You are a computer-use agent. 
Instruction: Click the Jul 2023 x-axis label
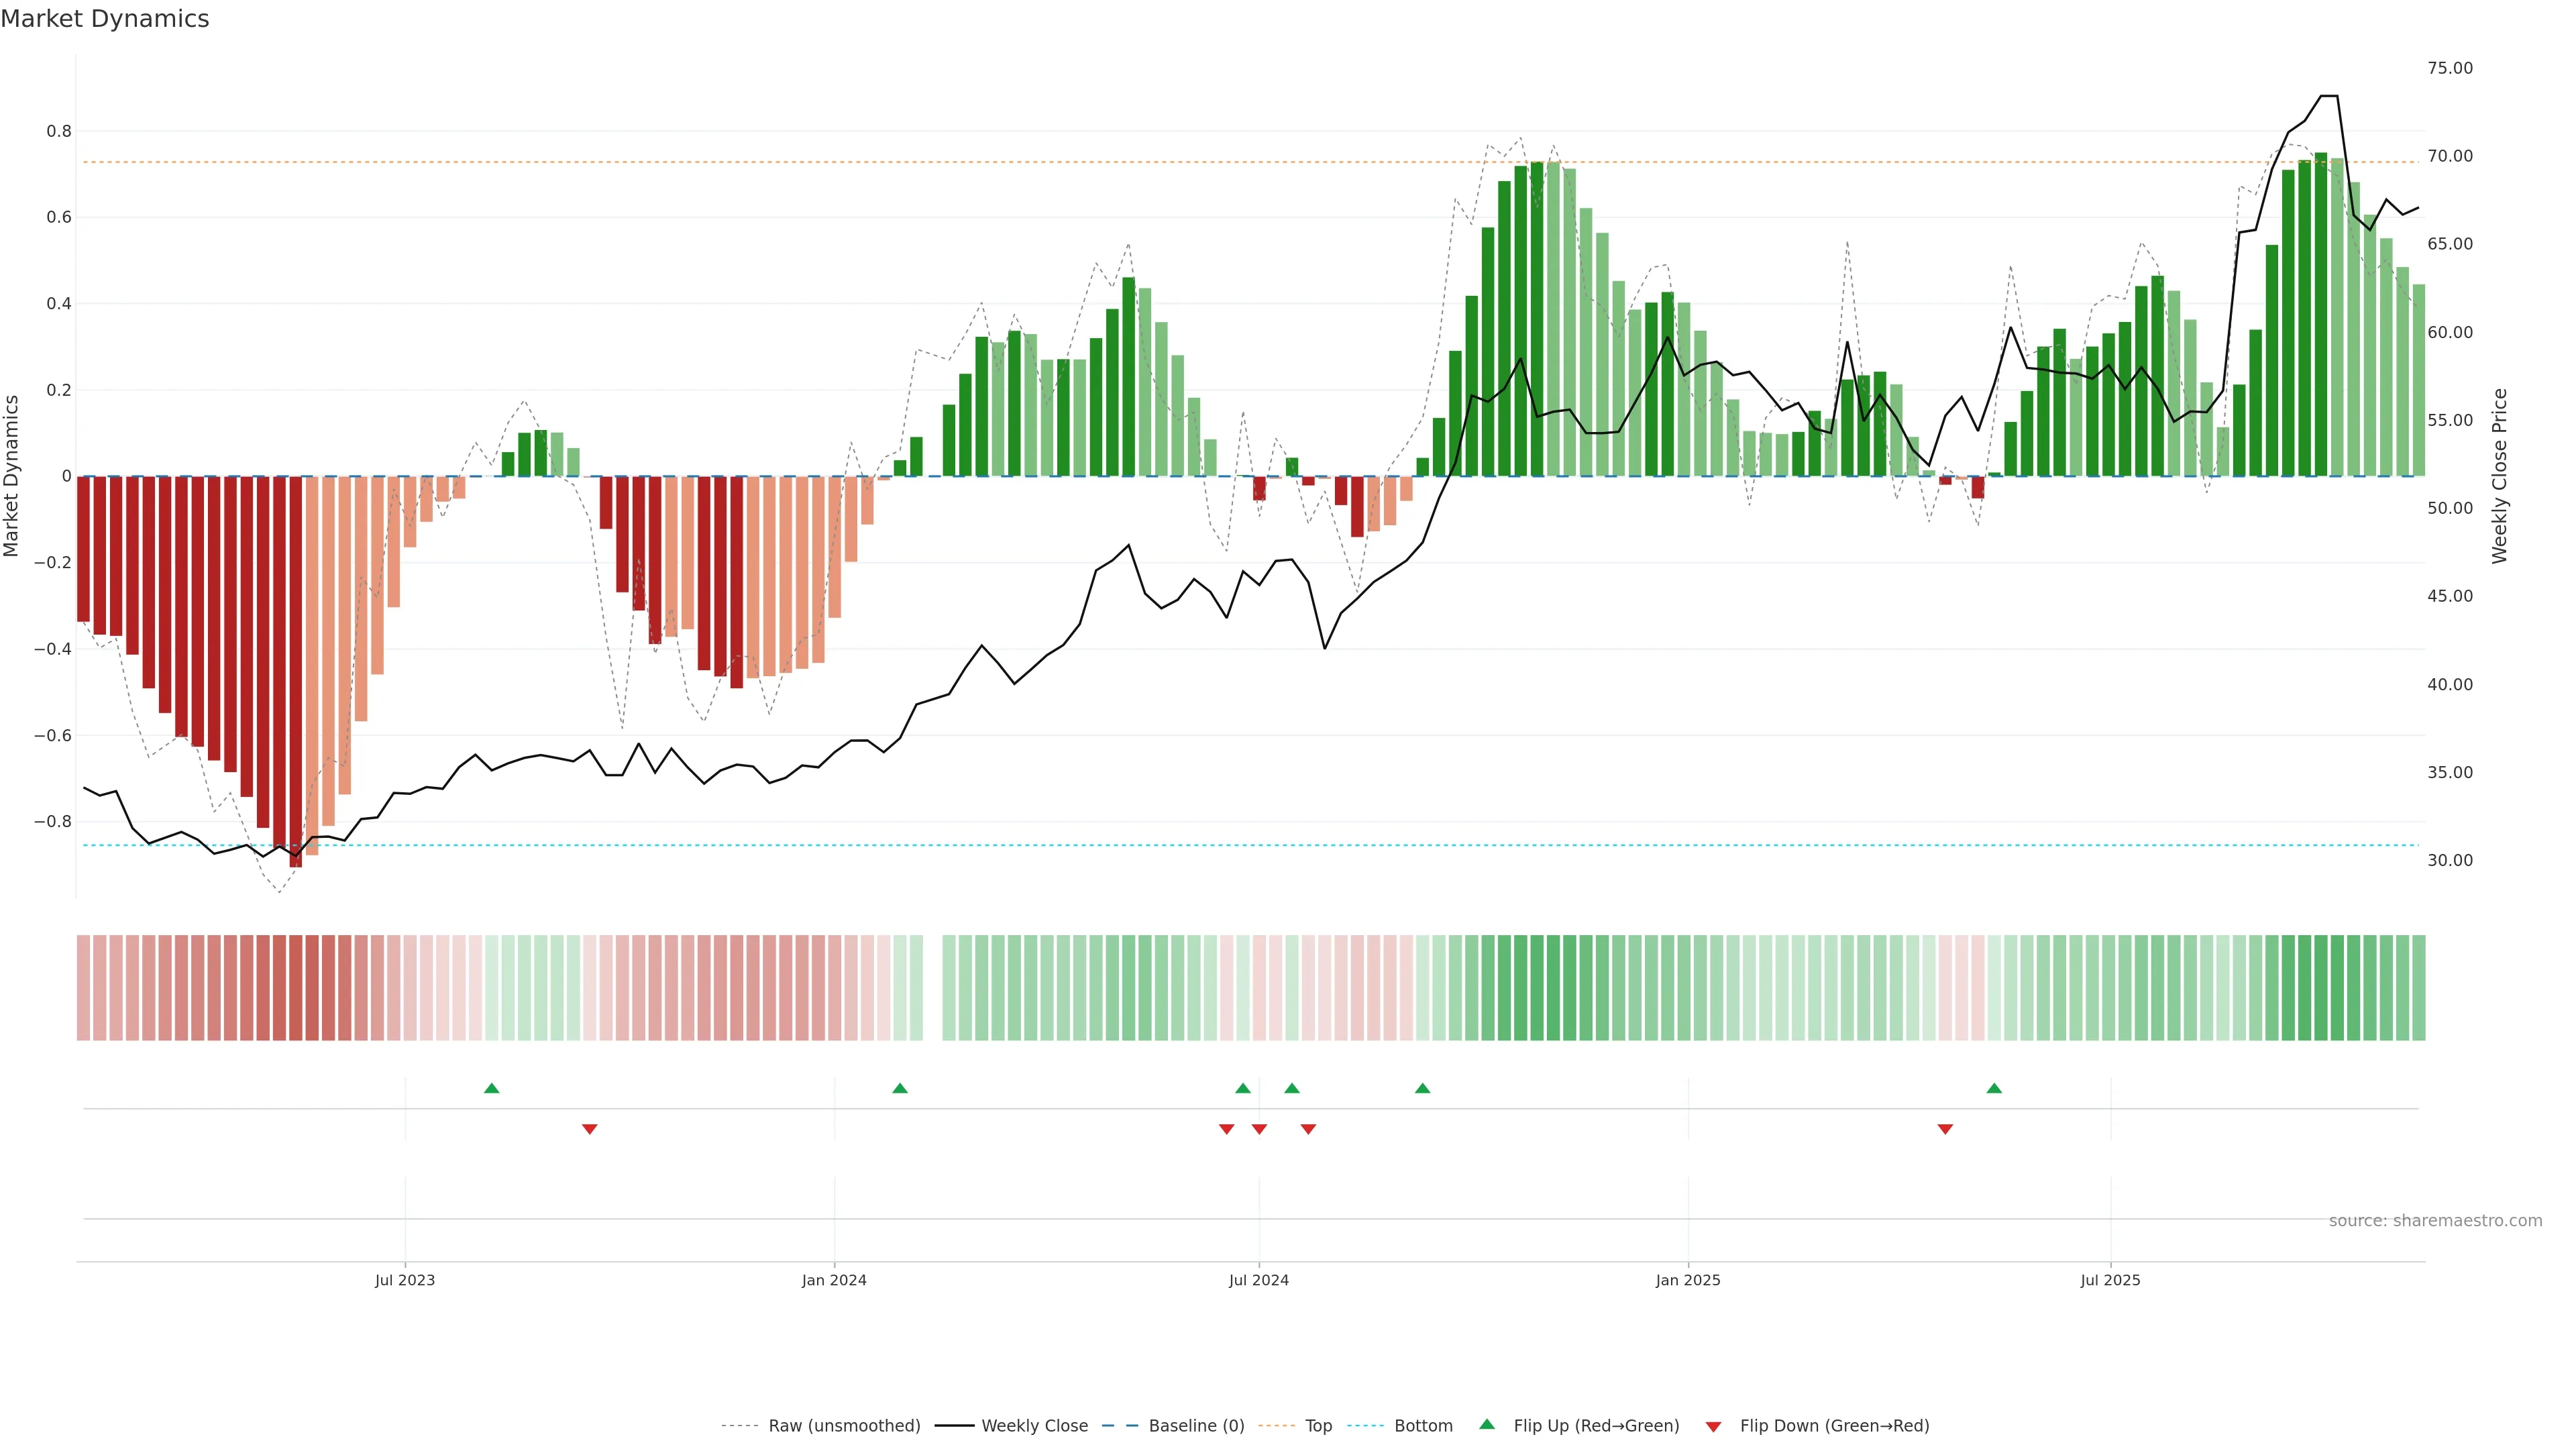click(404, 1280)
